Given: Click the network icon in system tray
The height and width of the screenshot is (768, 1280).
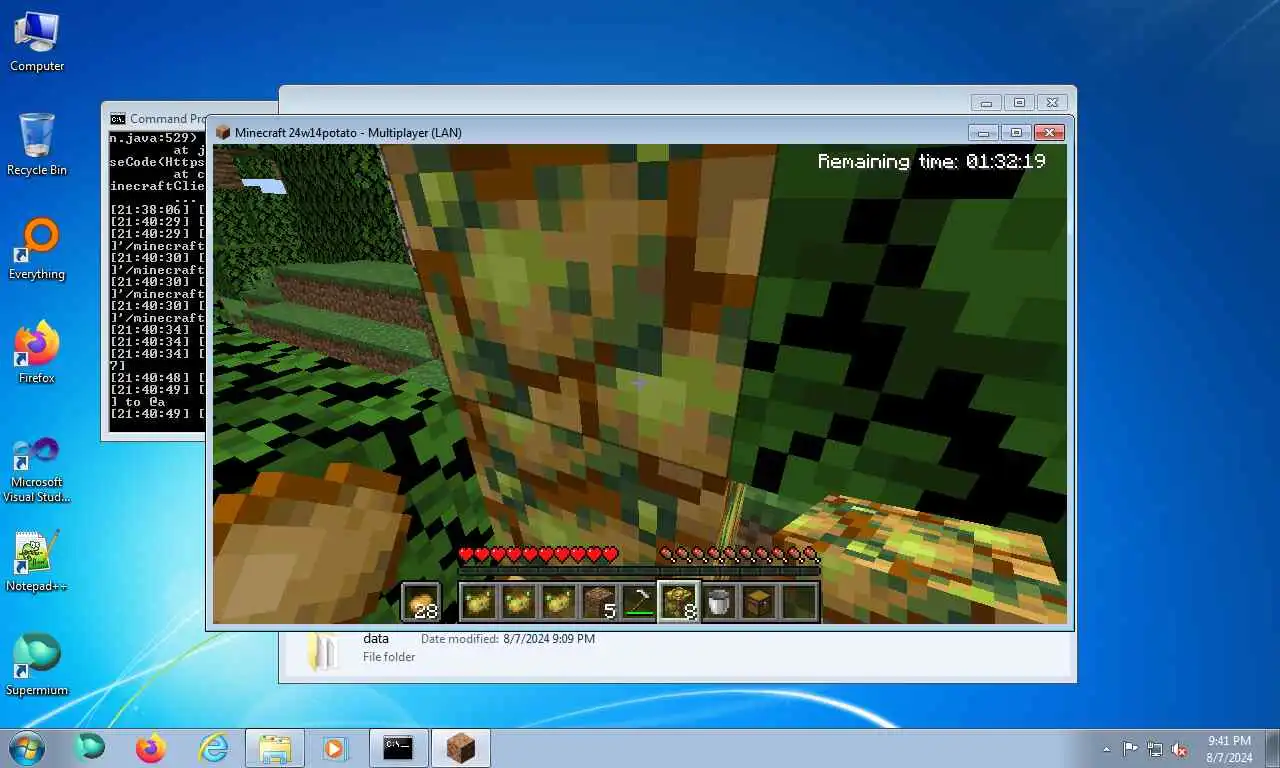Looking at the screenshot, I should point(1155,748).
